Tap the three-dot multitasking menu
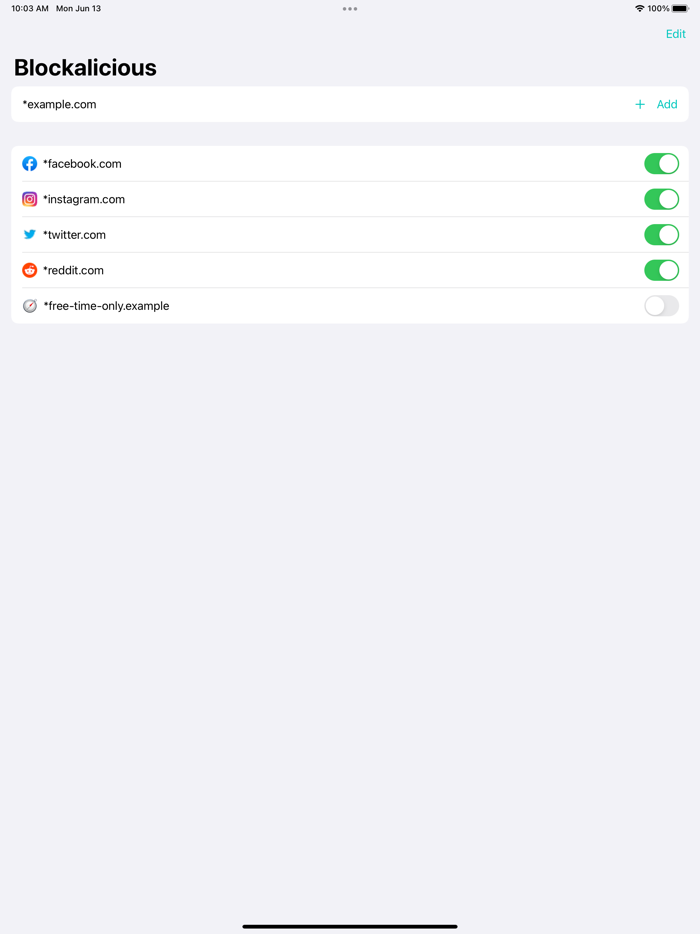 tap(350, 9)
